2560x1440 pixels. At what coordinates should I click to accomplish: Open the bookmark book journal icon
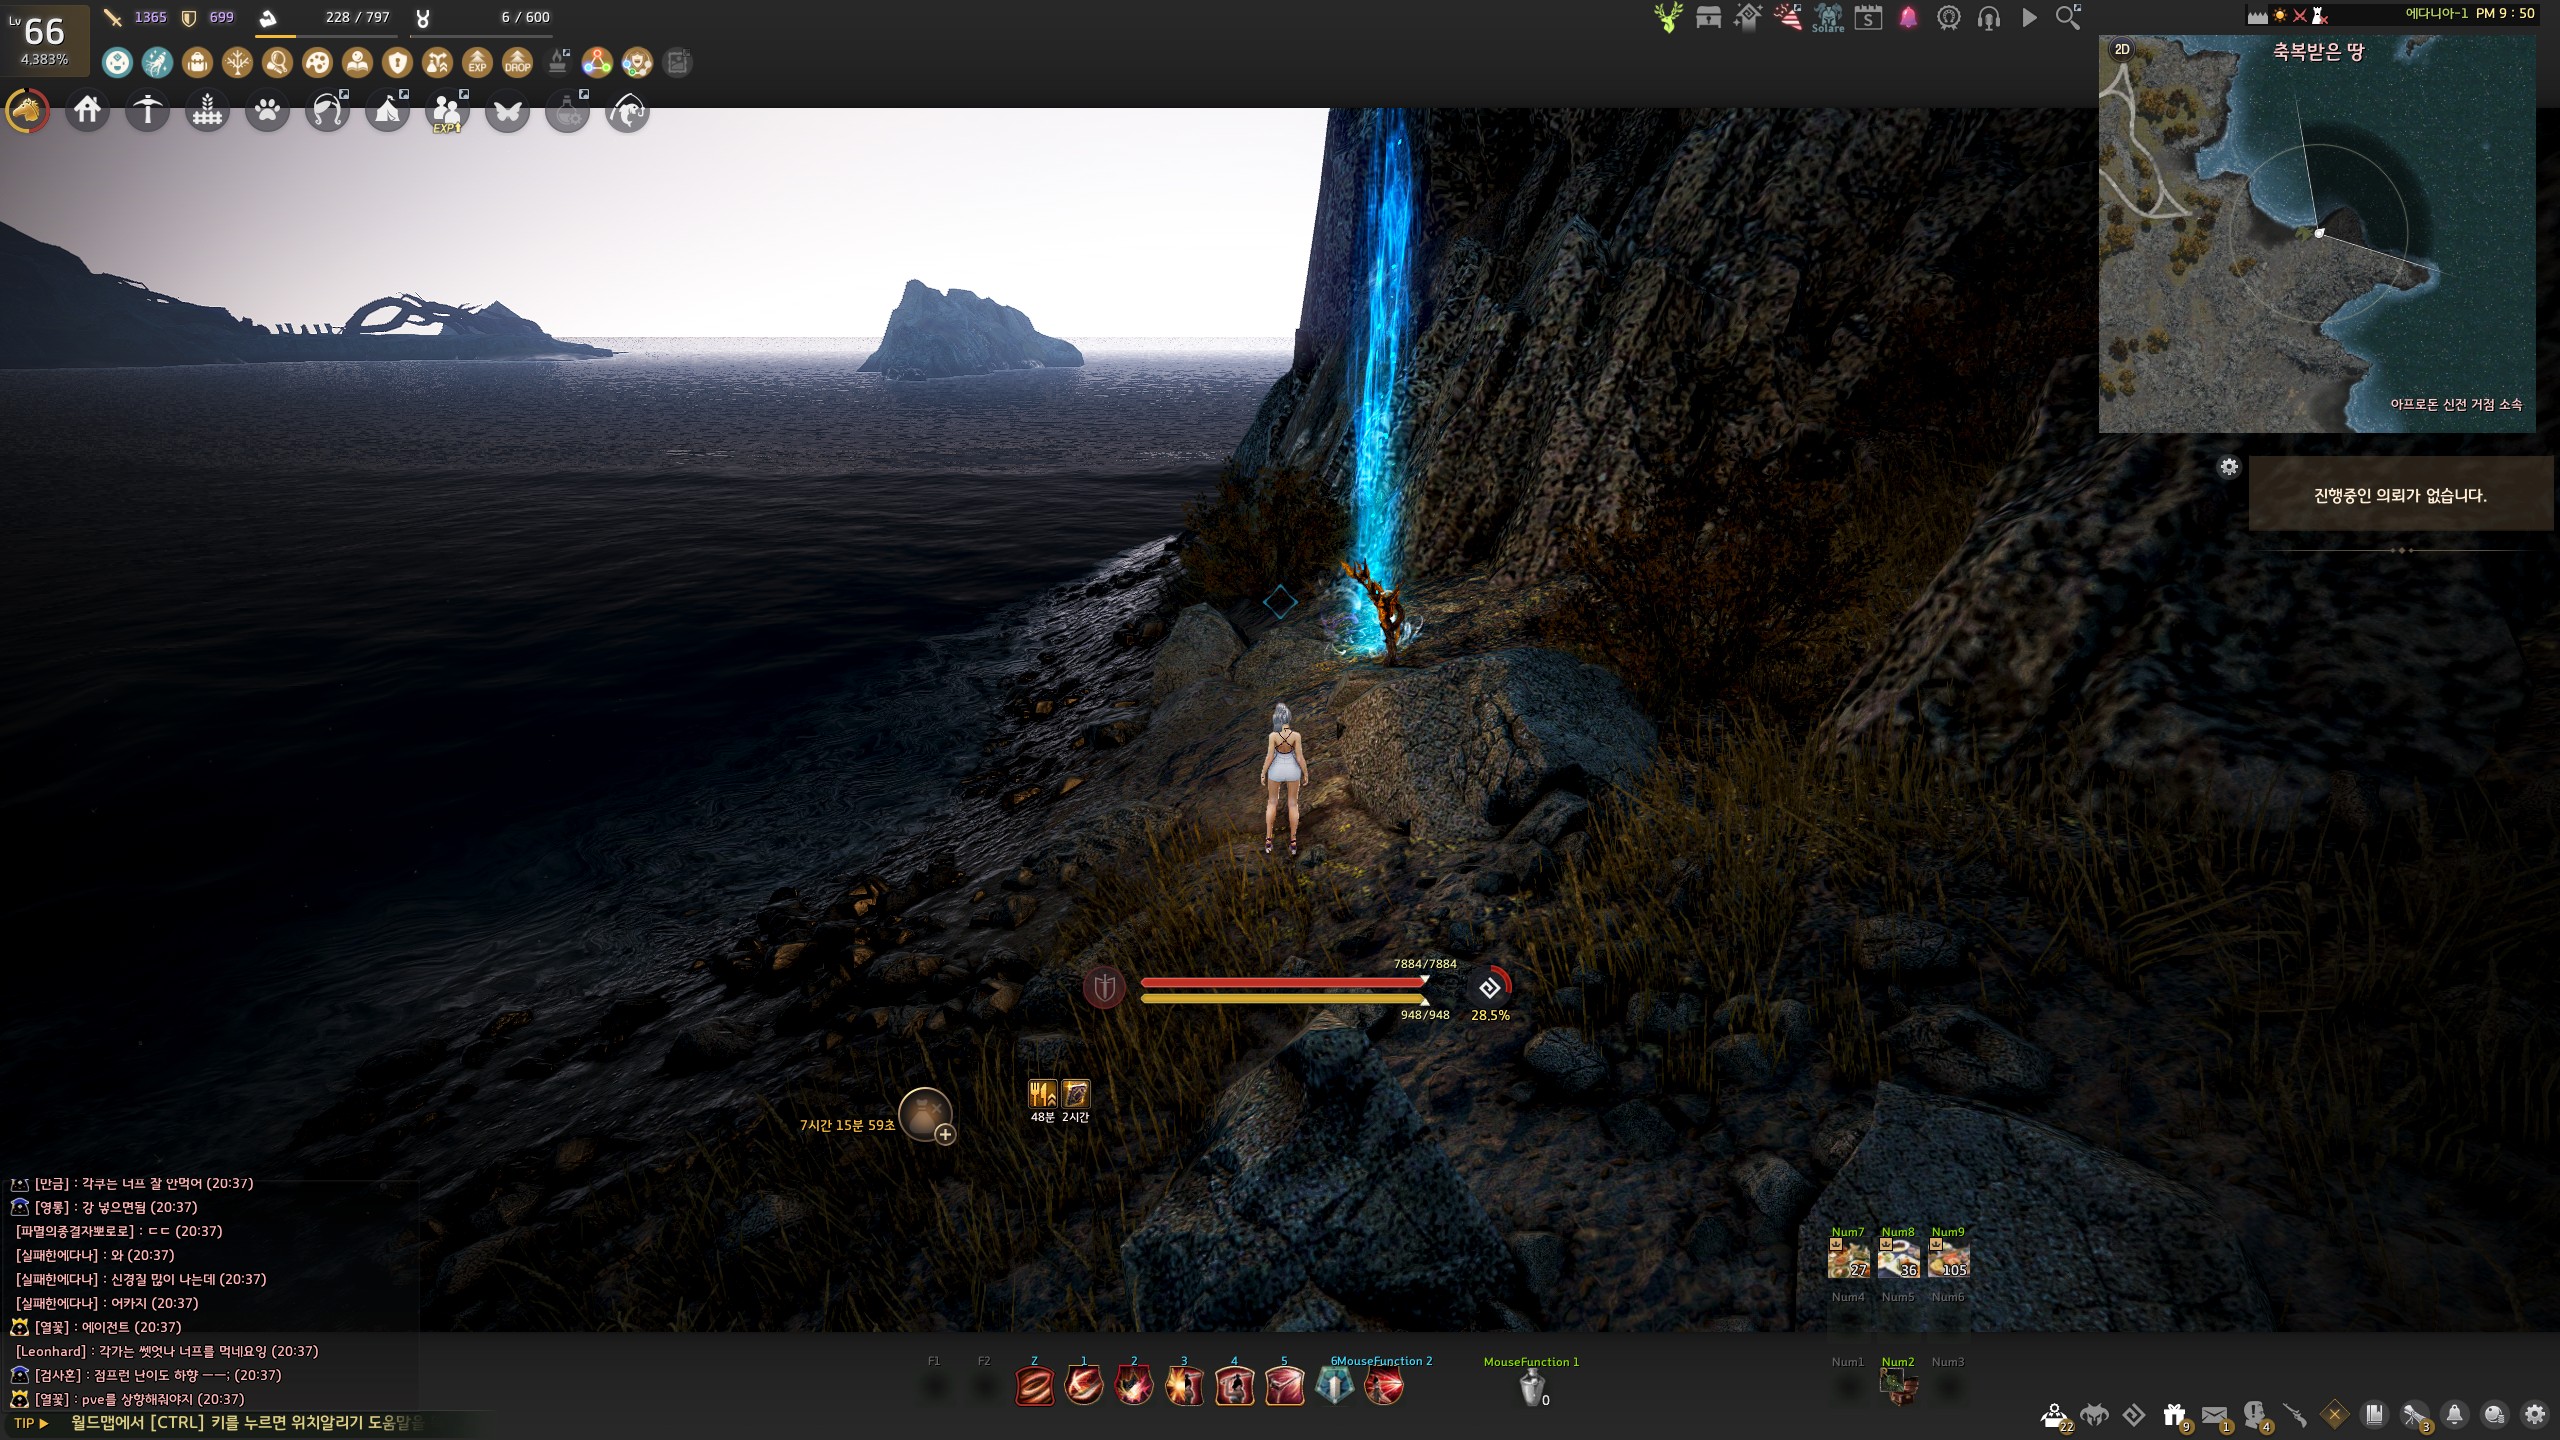(x=2375, y=1415)
